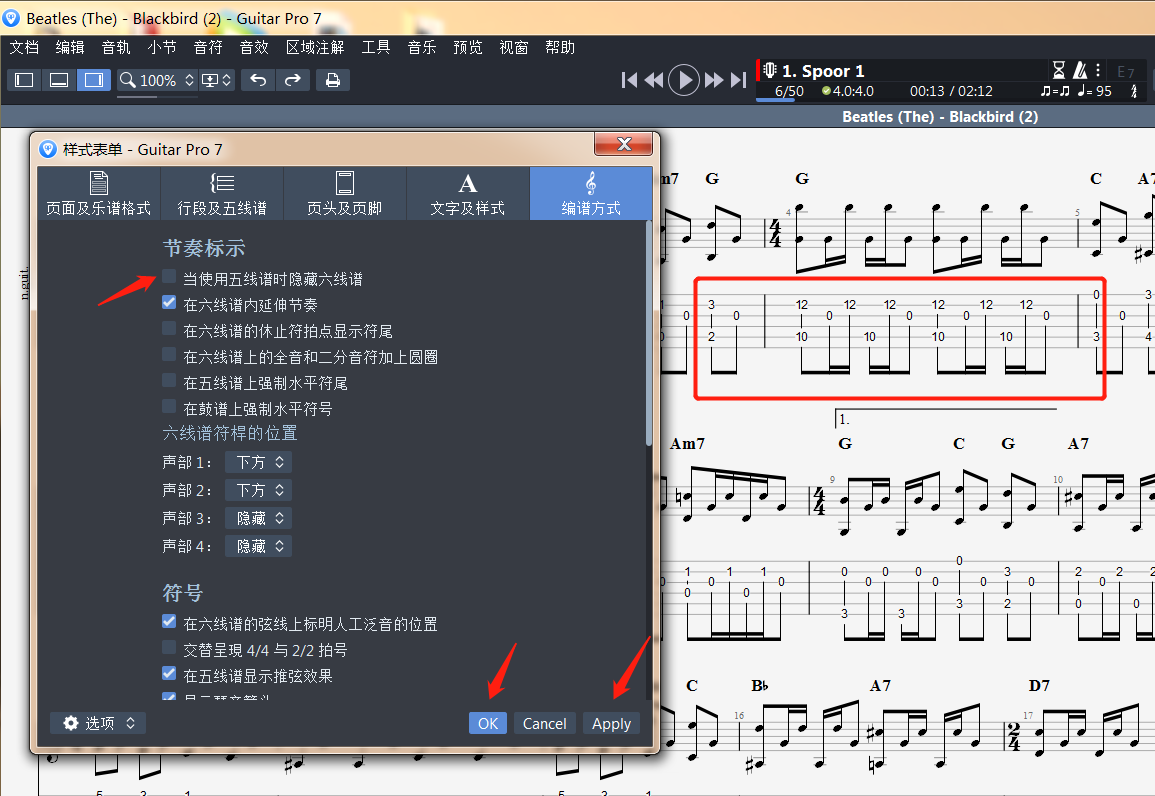The width and height of the screenshot is (1155, 796).
Task: Open the 声部 1 position dropdown
Action: 258,462
